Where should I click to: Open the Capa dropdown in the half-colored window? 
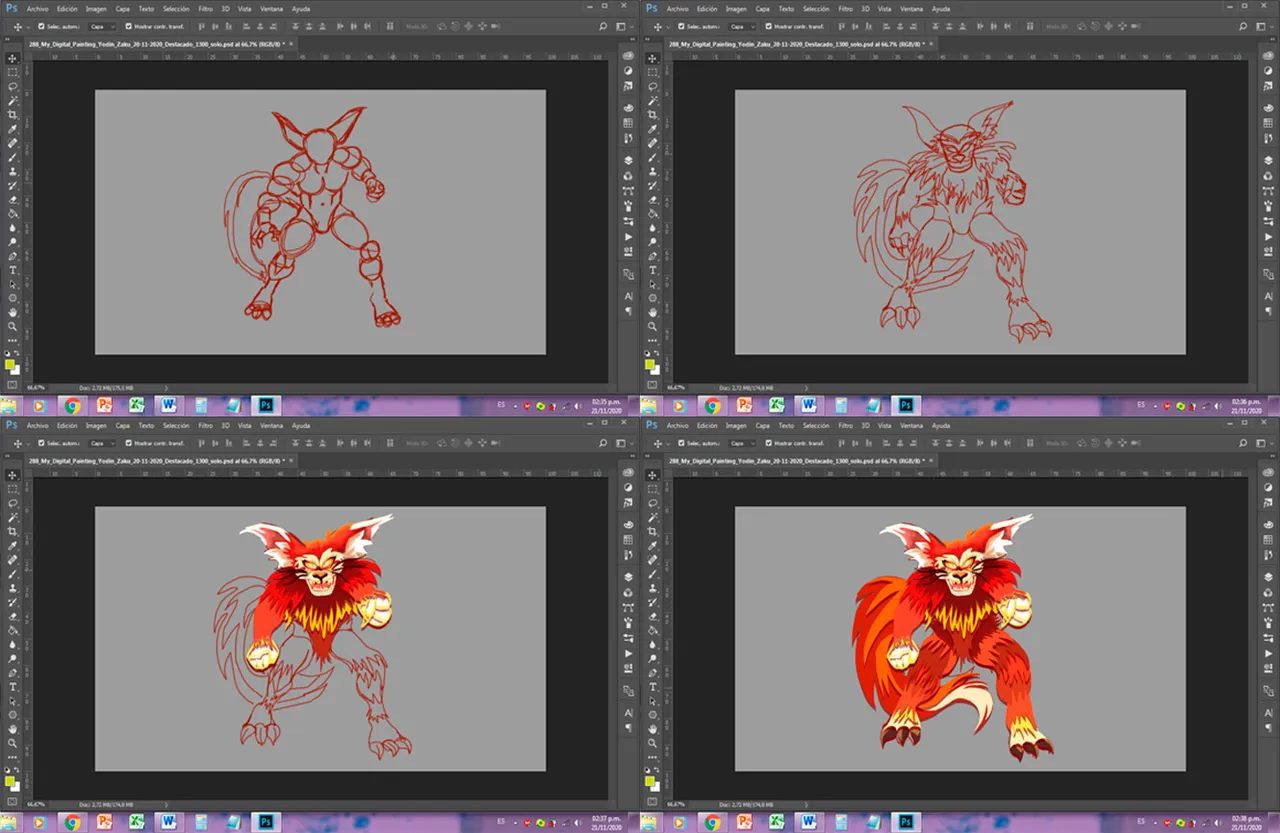click(x=102, y=443)
